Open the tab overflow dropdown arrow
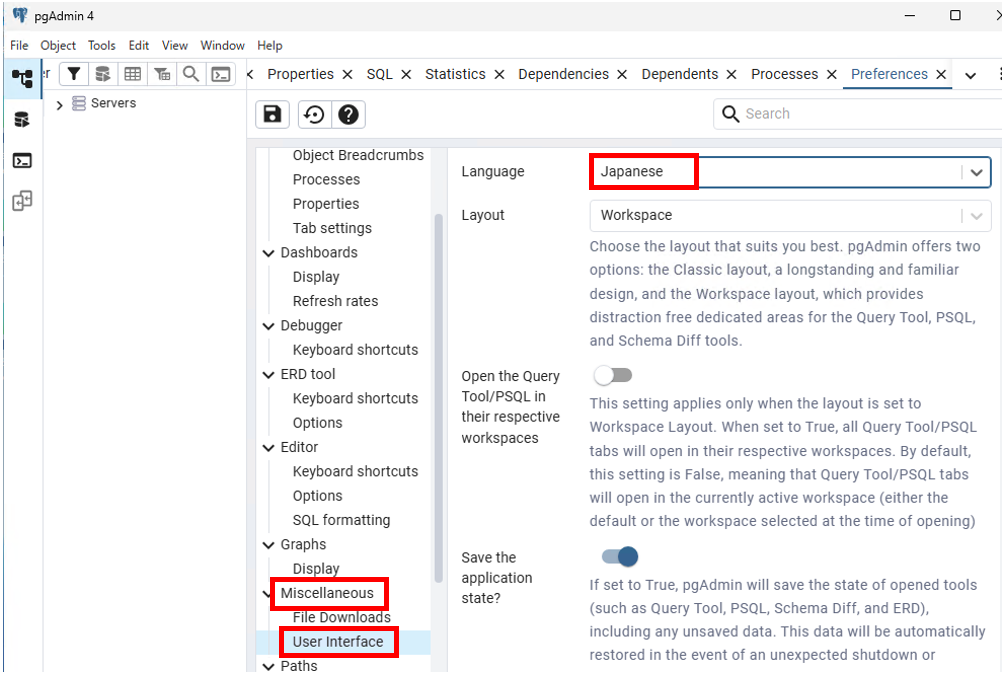The height and width of the screenshot is (677, 1007). pyautogui.click(x=970, y=75)
